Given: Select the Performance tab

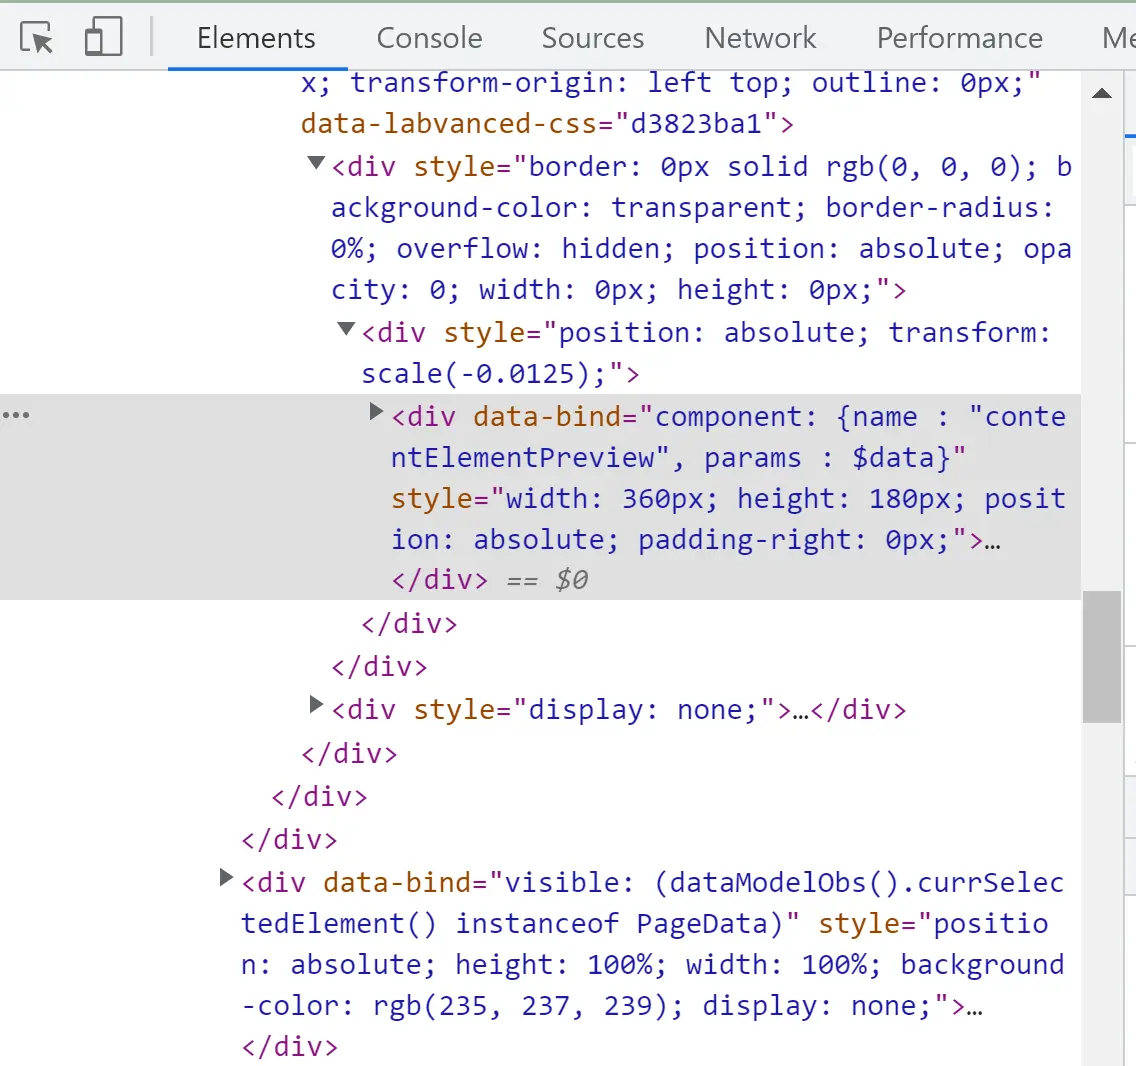Looking at the screenshot, I should coord(959,38).
